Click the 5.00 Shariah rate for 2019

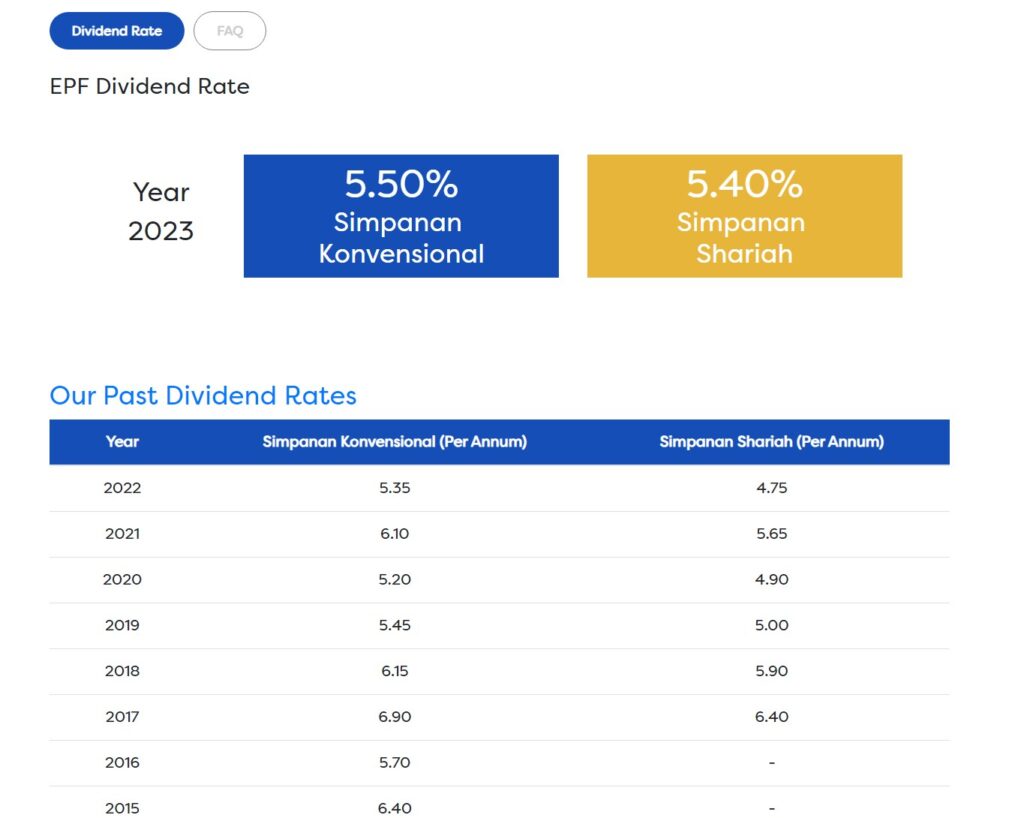[x=771, y=625]
